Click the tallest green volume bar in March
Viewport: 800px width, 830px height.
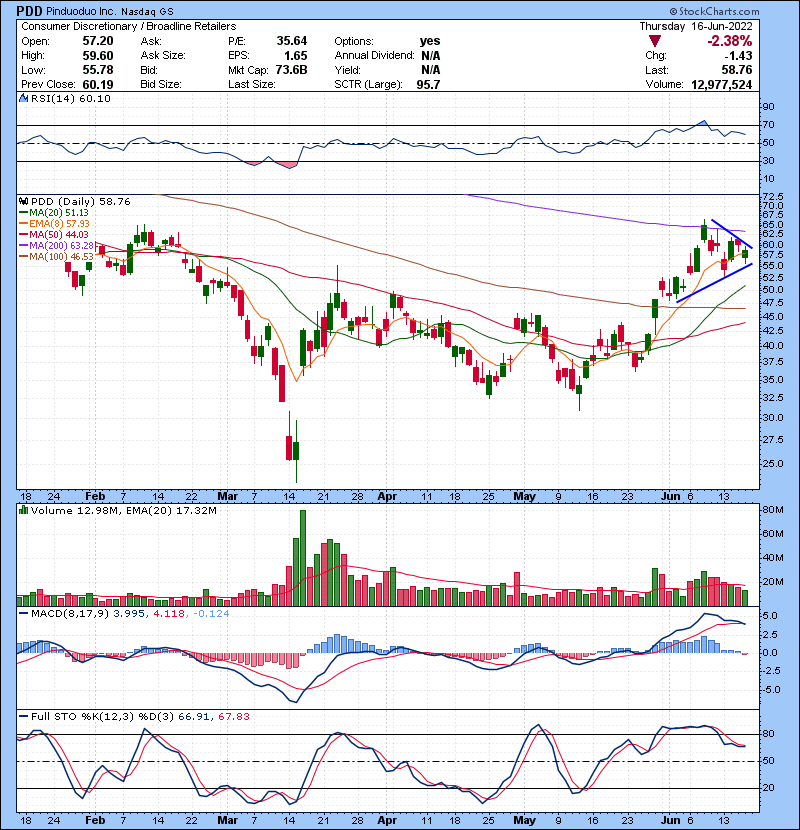click(303, 558)
